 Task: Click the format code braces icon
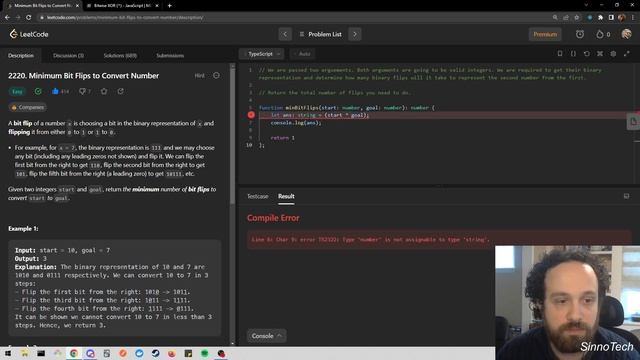[x=573, y=54]
